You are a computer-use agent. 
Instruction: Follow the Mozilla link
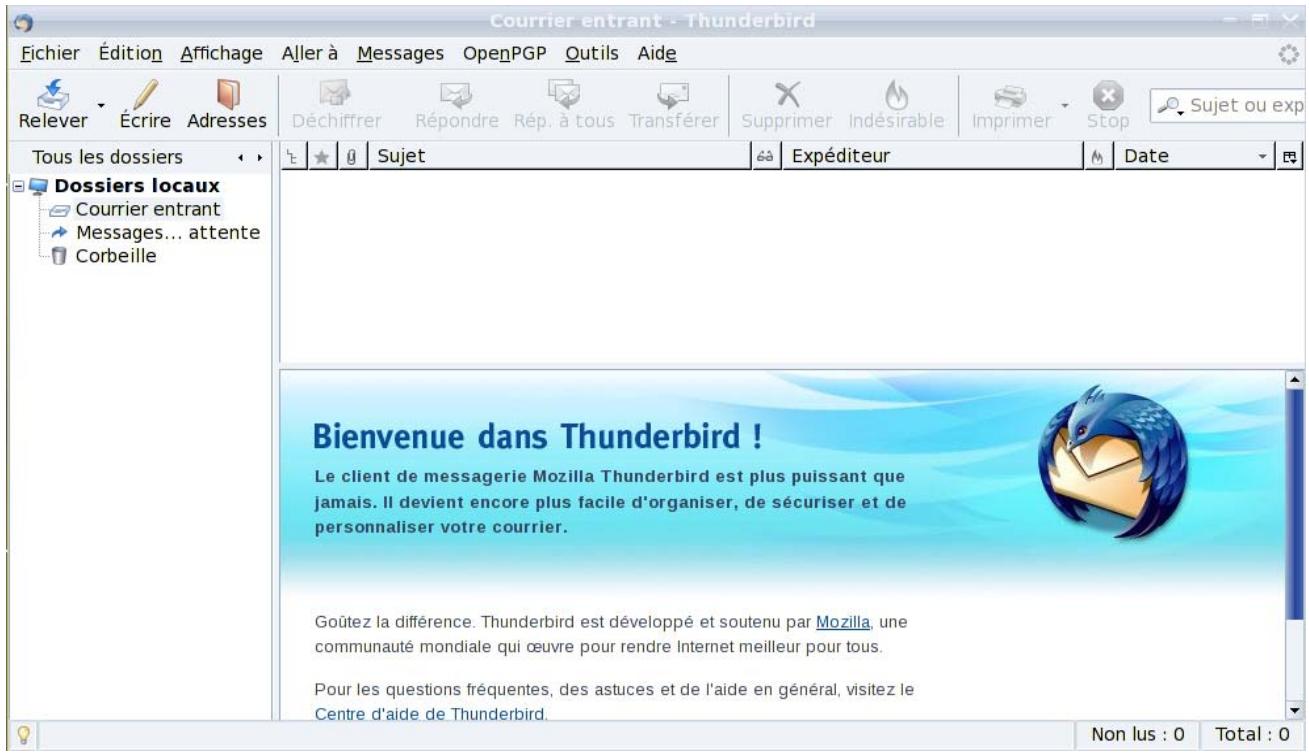844,621
